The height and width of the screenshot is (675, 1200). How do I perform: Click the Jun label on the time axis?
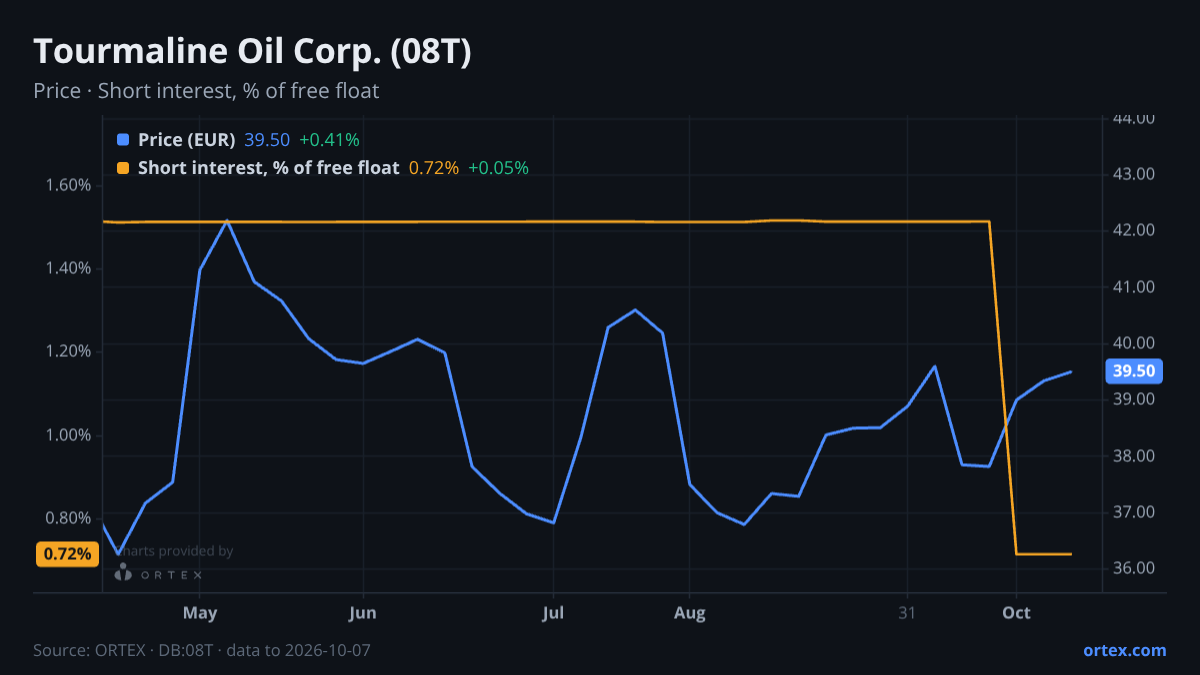pyautogui.click(x=363, y=613)
